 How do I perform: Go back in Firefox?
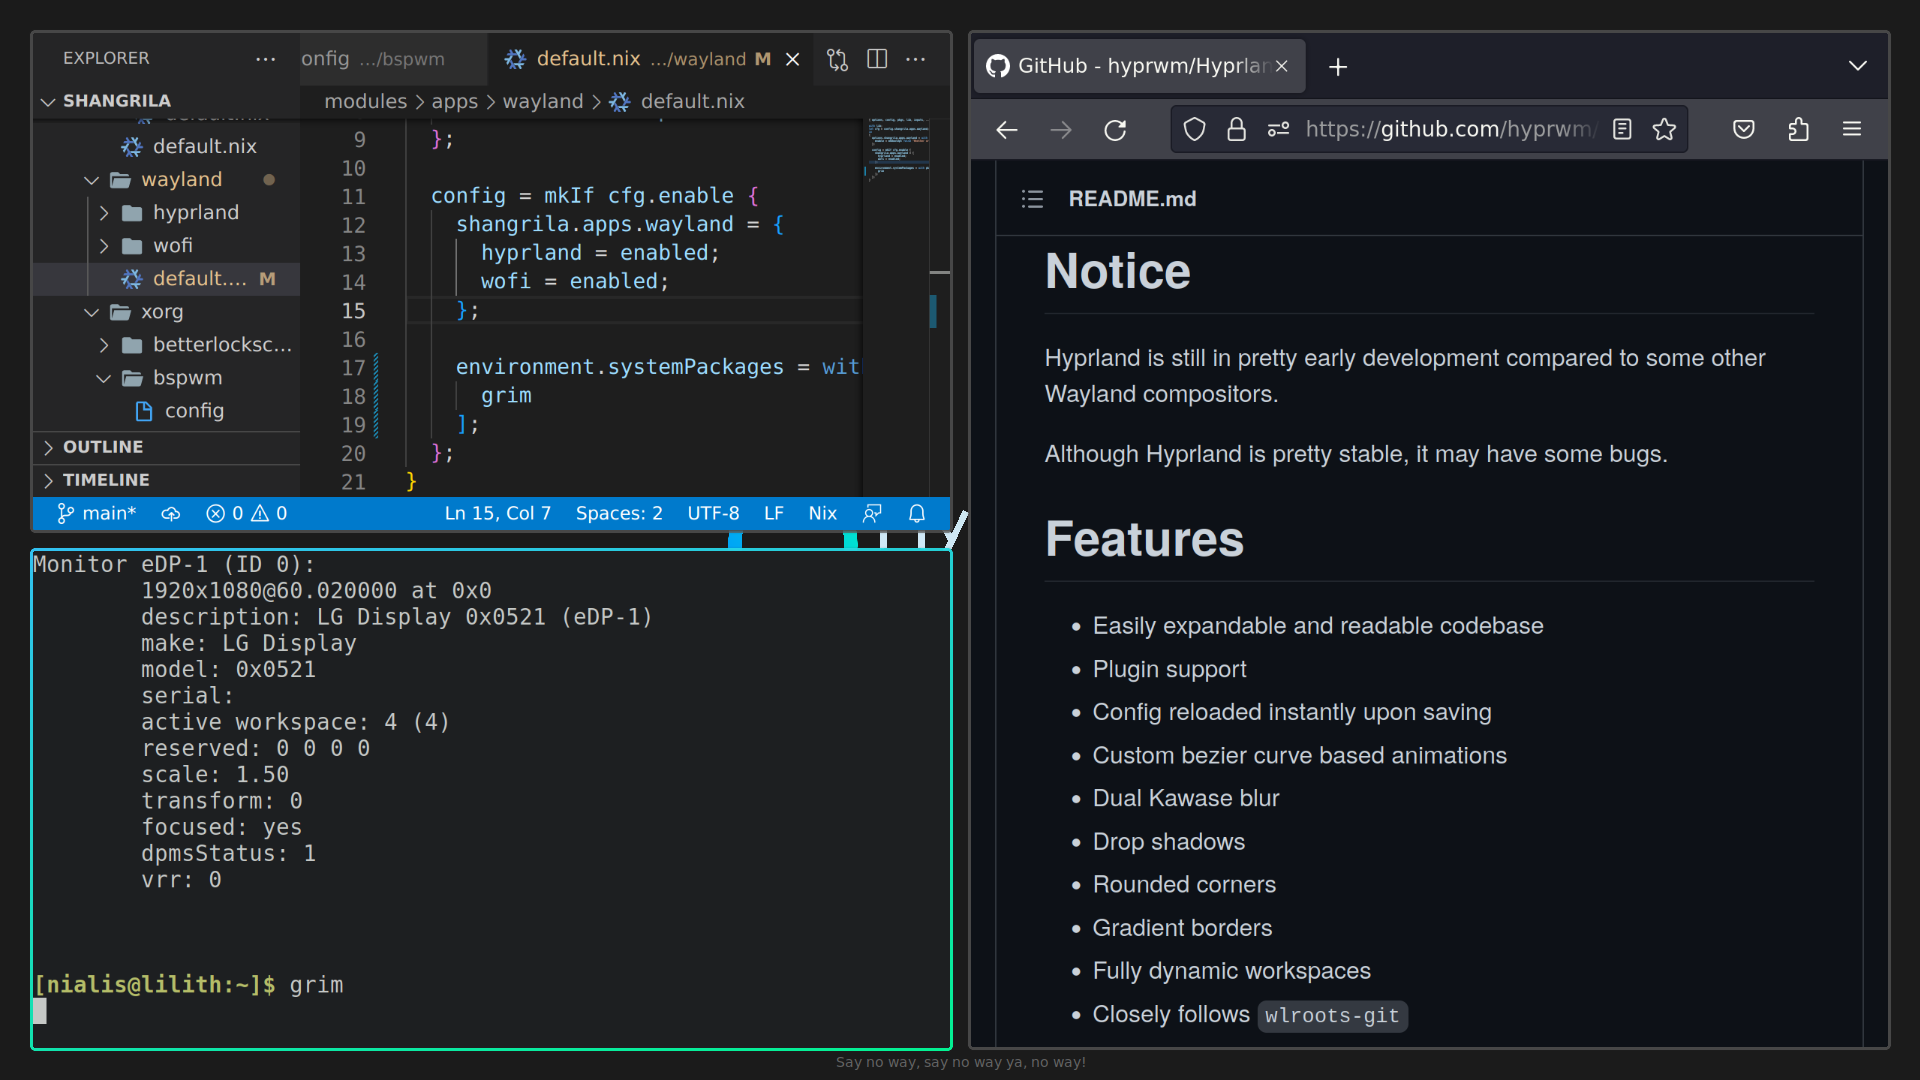coord(1007,129)
